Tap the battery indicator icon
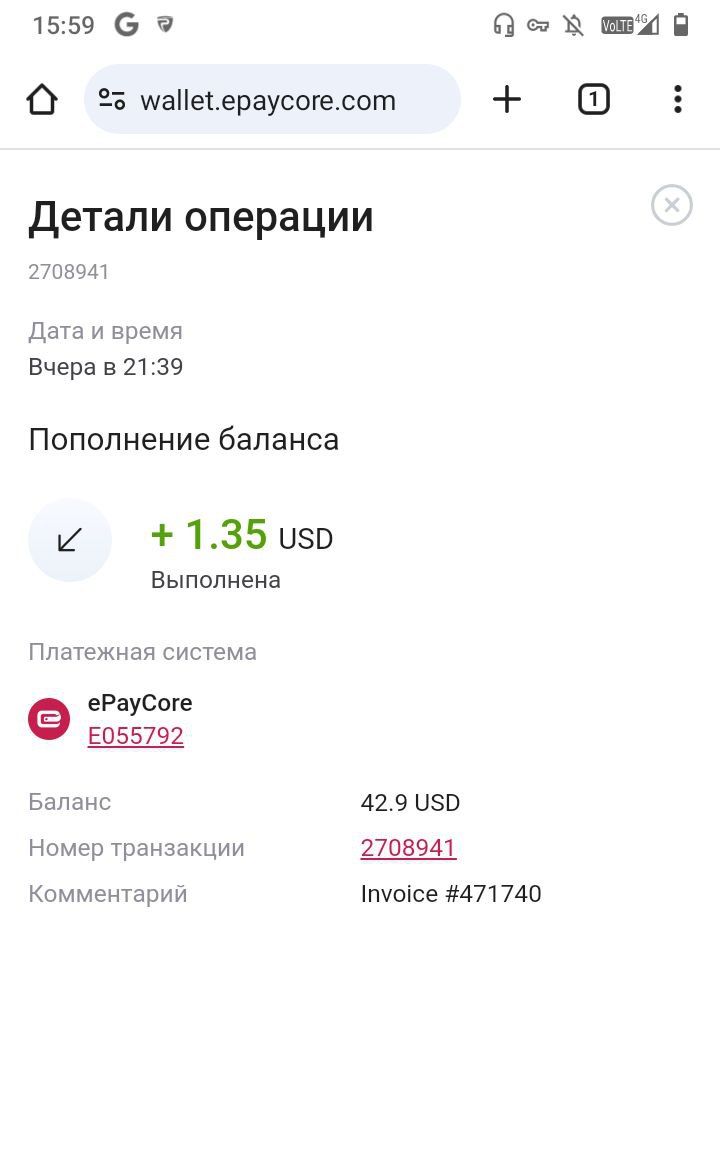The image size is (720, 1170). [x=680, y=25]
